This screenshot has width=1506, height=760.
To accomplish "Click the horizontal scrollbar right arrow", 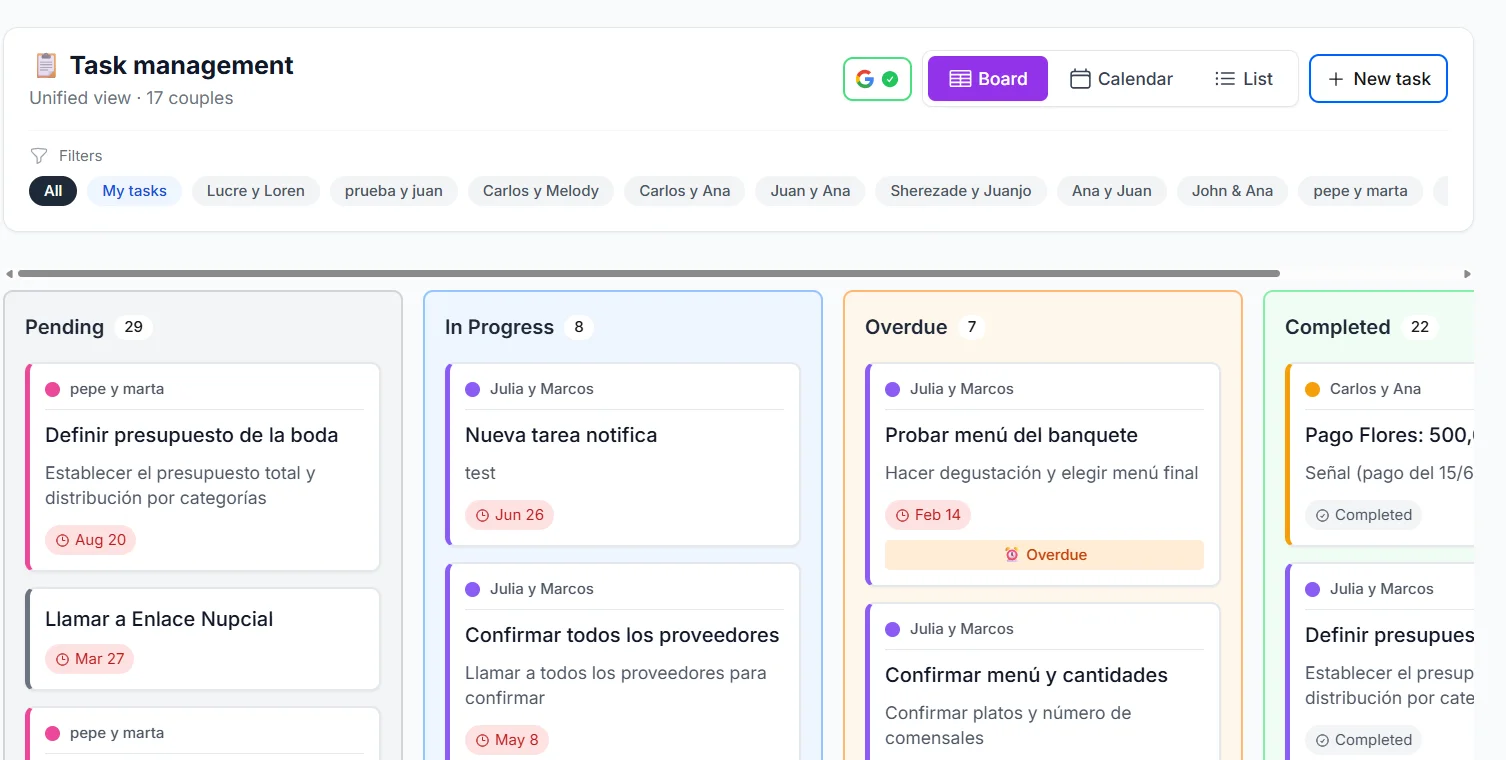I will [x=1467, y=273].
